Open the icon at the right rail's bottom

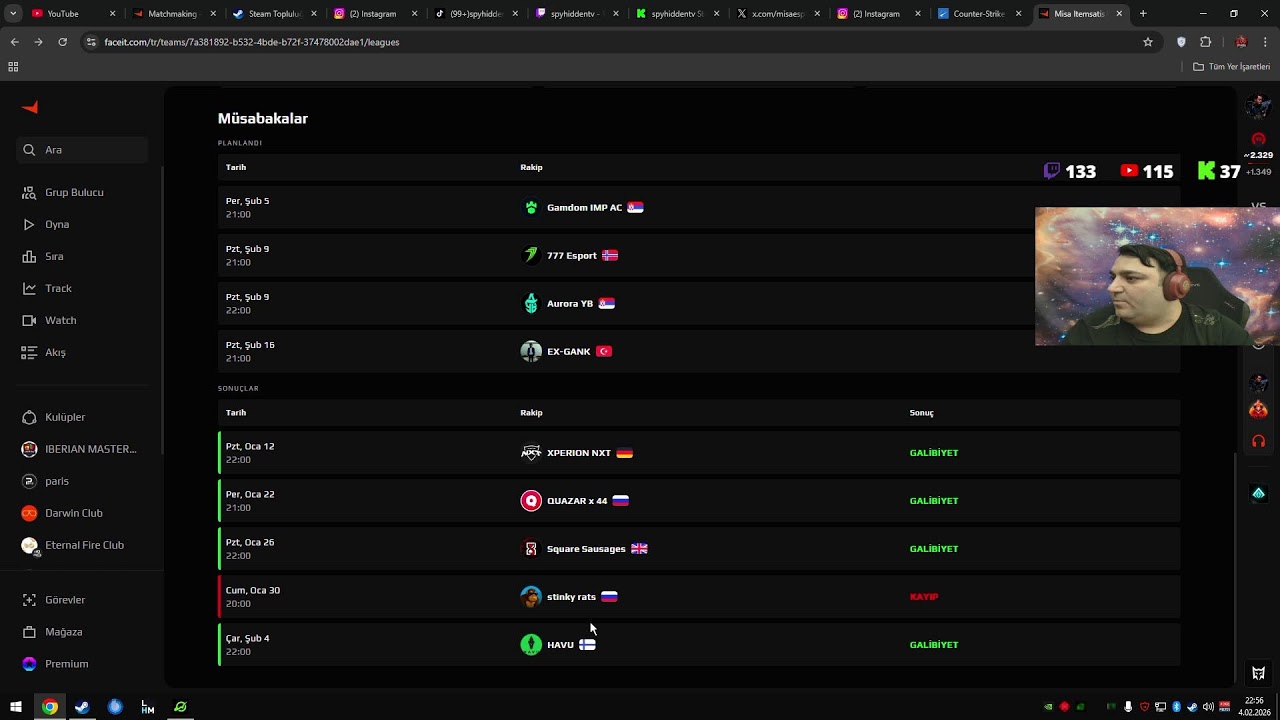coord(1258,673)
